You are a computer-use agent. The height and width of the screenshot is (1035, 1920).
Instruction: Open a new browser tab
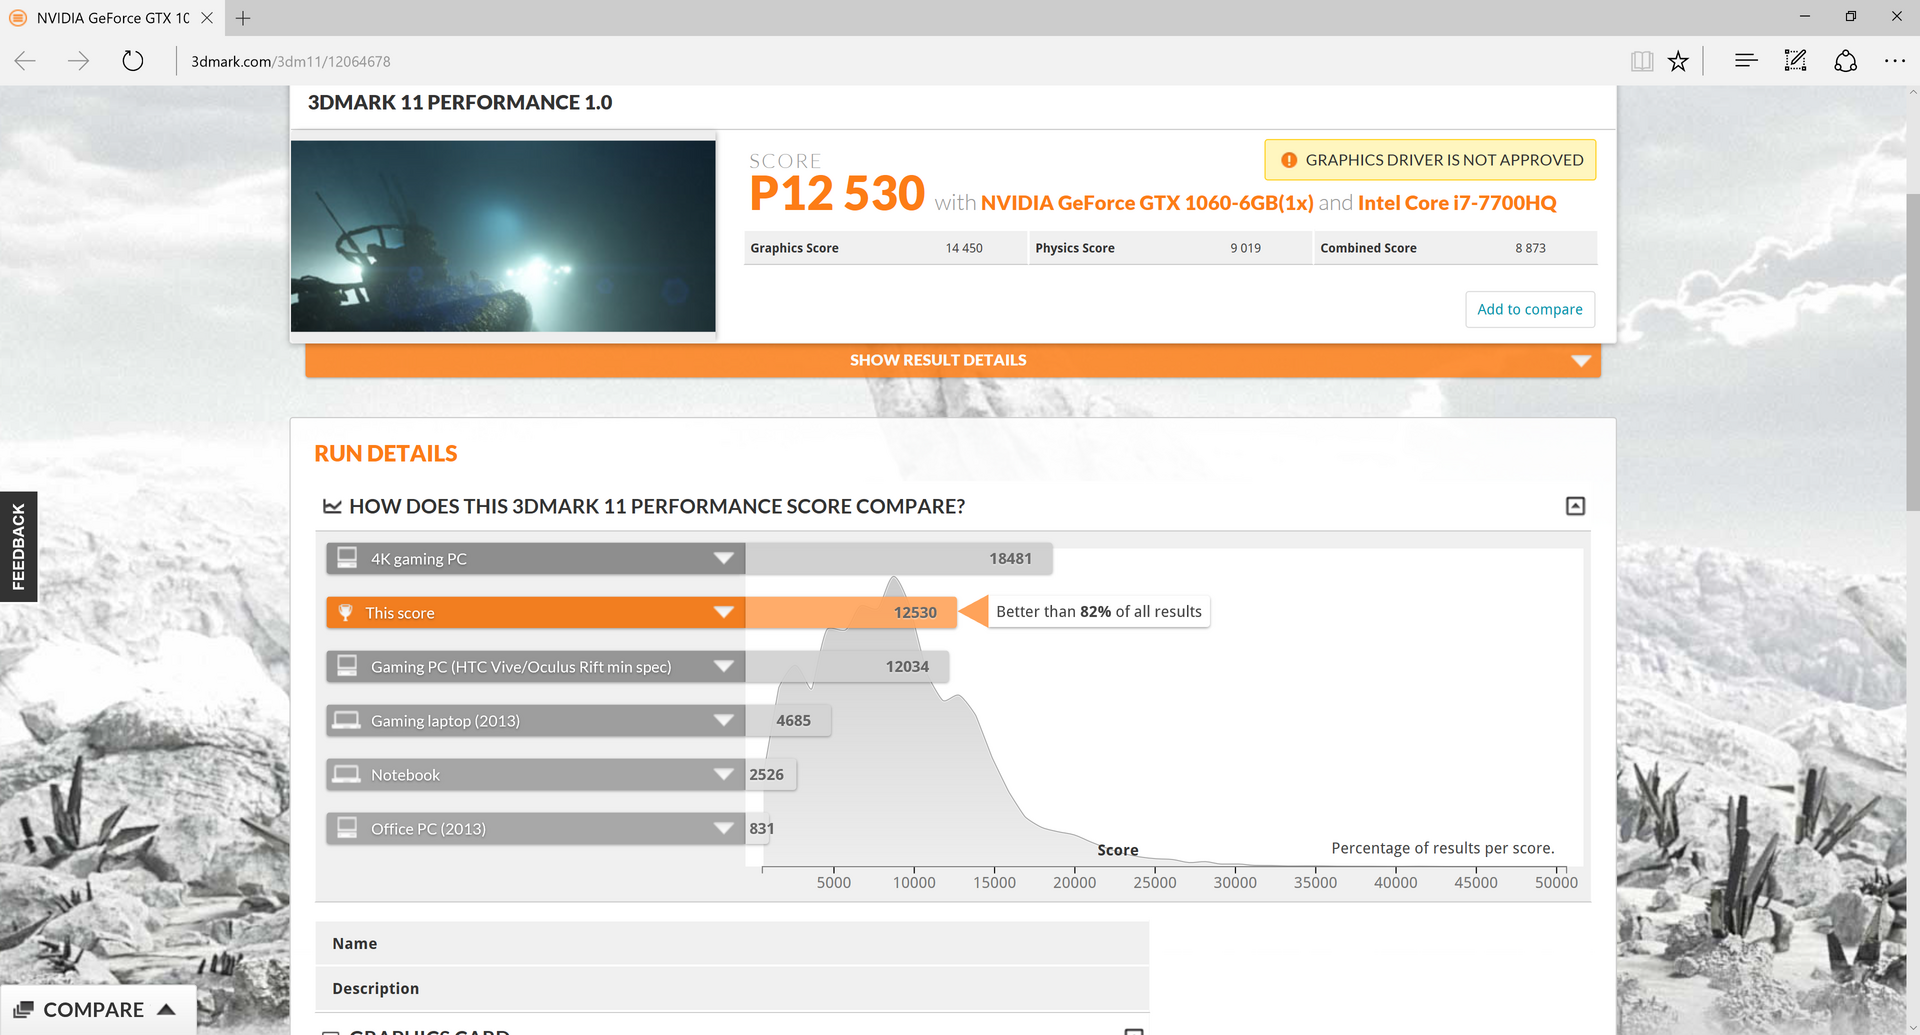pyautogui.click(x=243, y=18)
